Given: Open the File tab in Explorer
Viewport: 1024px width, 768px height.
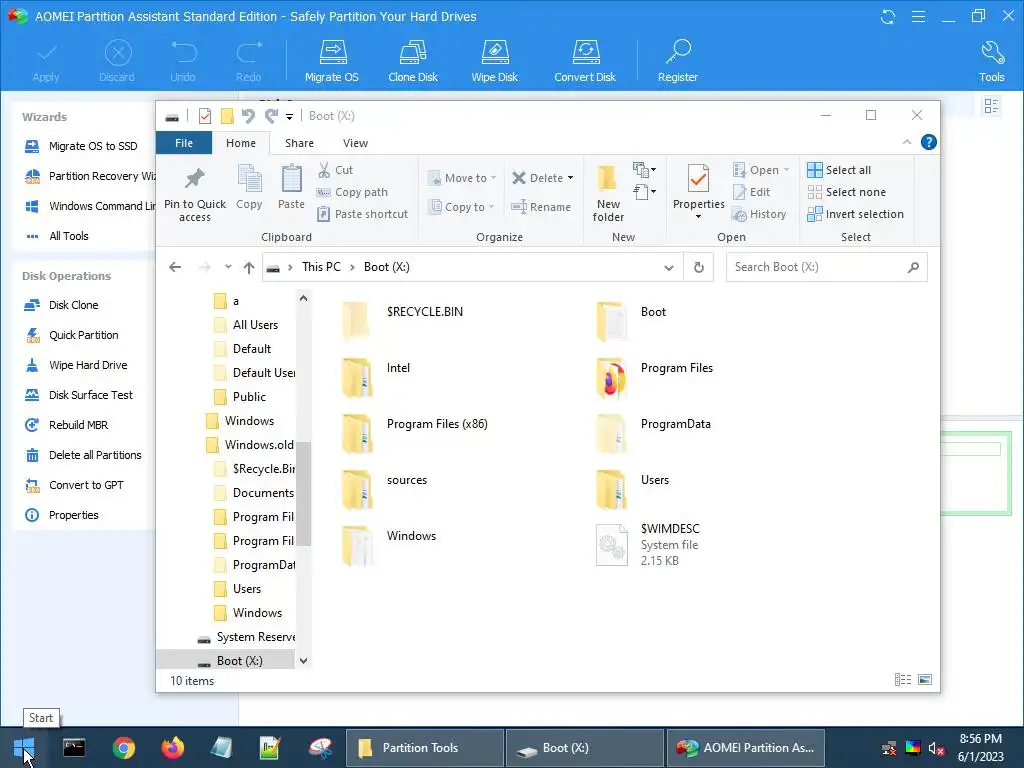Looking at the screenshot, I should [x=184, y=143].
